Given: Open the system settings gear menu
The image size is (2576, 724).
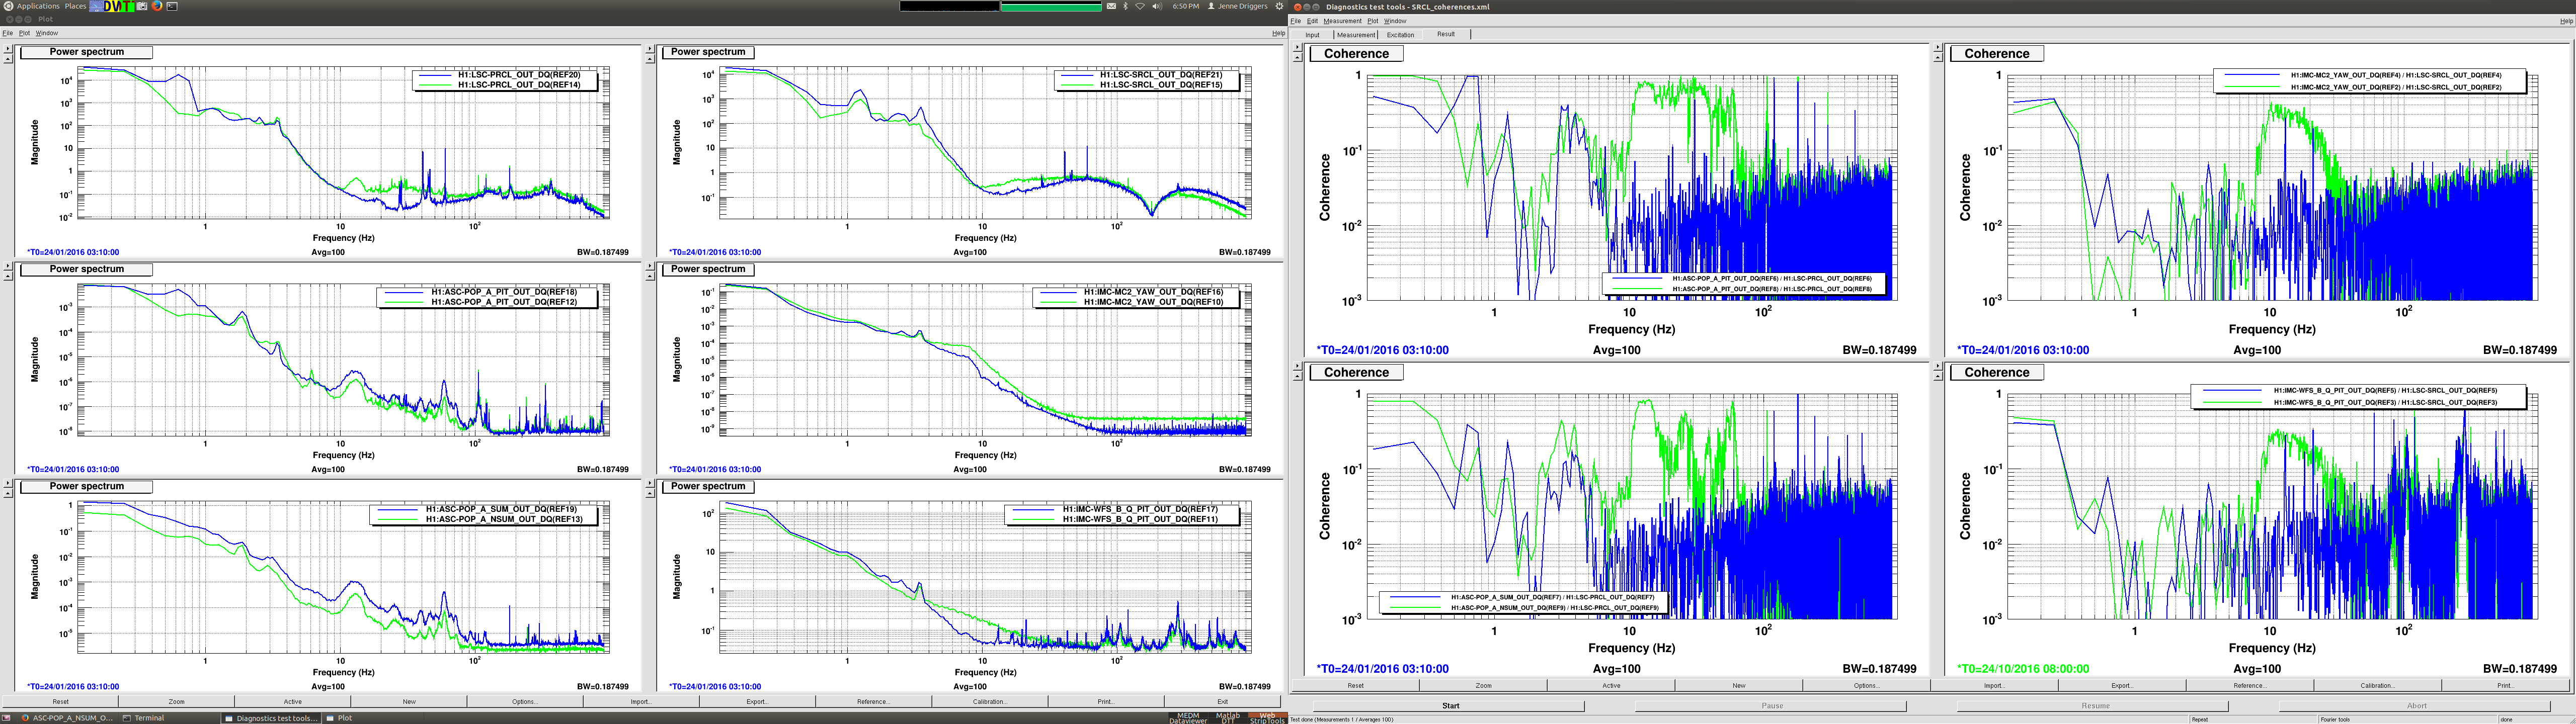Looking at the screenshot, I should 1279,6.
